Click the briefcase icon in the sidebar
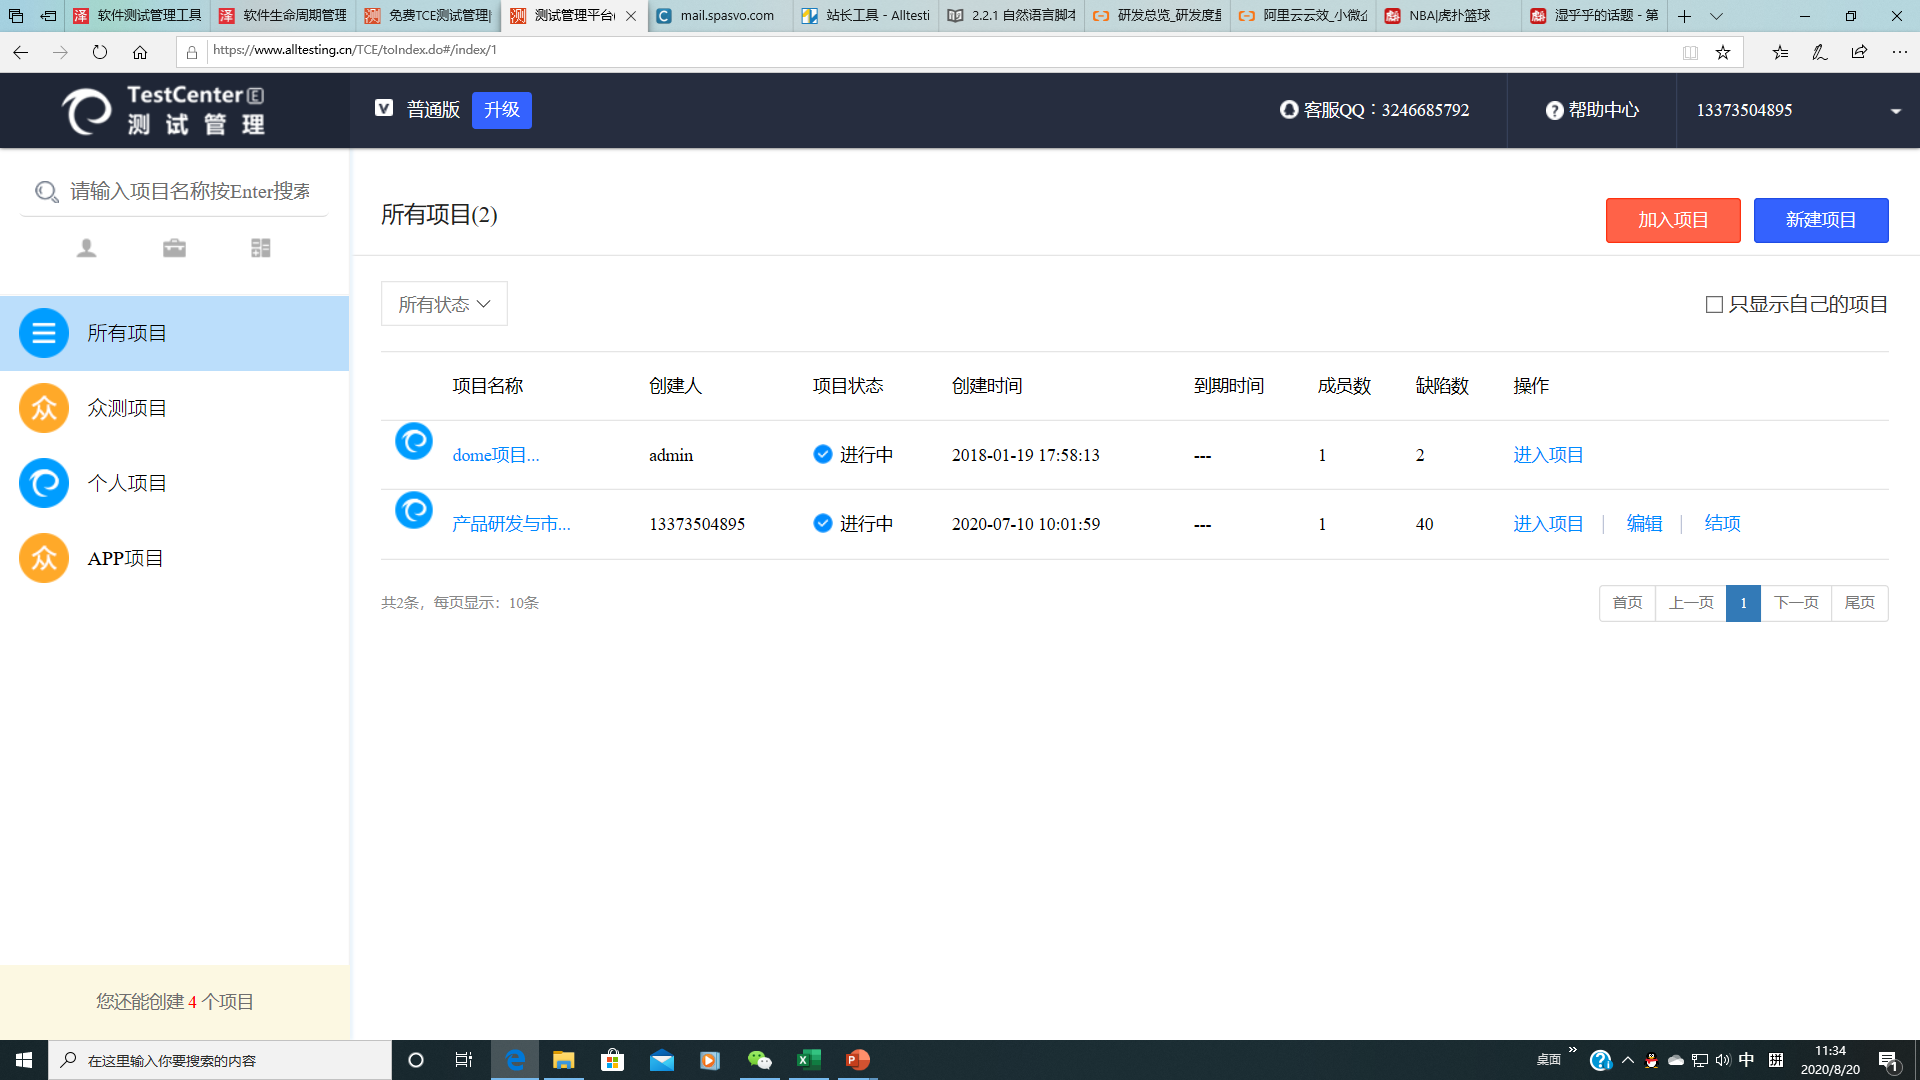Screen dimensions: 1920x1080 point(174,247)
